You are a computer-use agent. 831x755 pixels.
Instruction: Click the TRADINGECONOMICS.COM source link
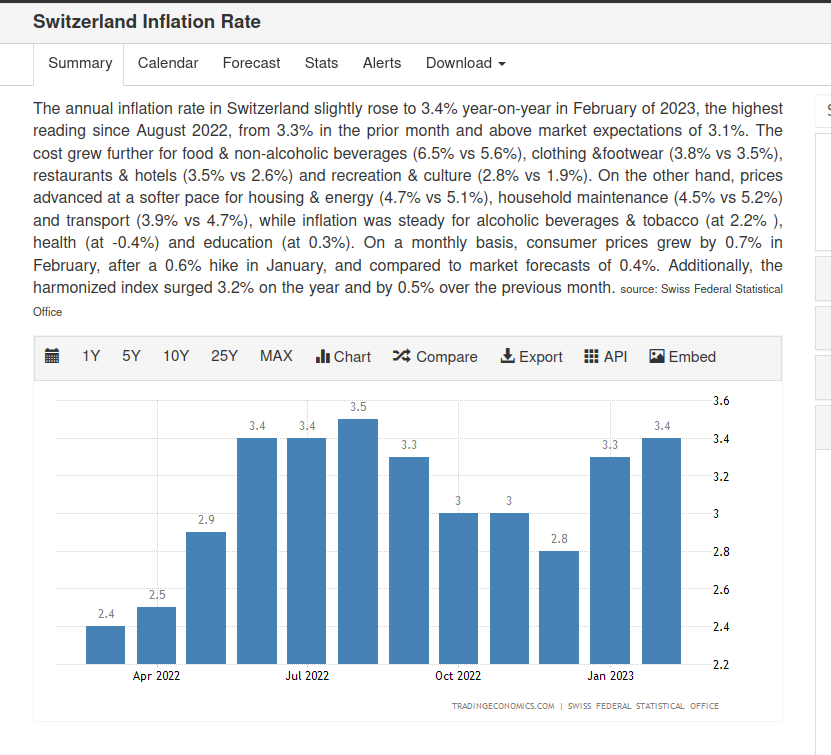tap(503, 706)
